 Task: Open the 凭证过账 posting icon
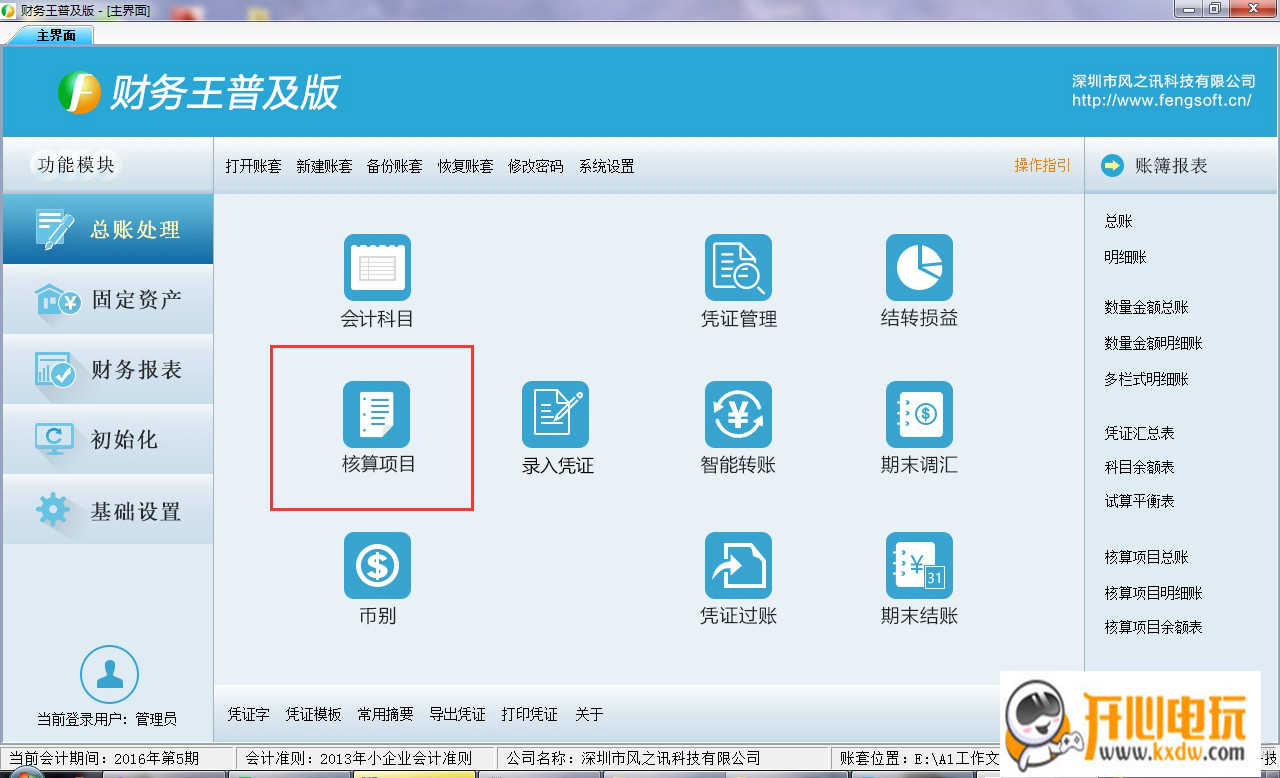pyautogui.click(x=738, y=563)
